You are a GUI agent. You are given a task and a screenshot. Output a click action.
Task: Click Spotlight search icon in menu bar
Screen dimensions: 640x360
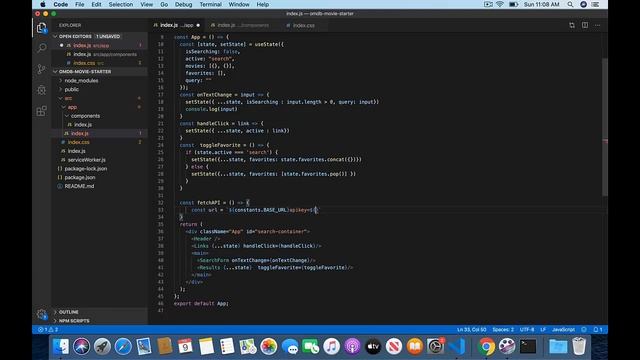point(570,4)
